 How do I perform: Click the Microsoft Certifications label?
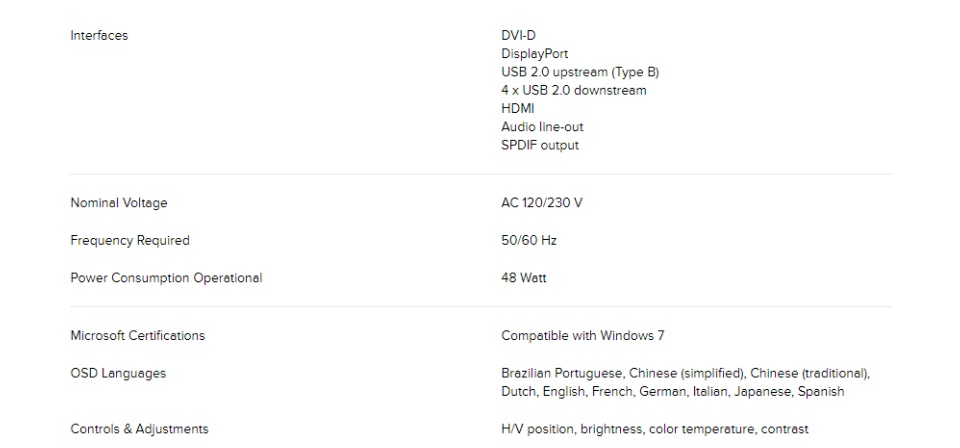pyautogui.click(x=138, y=335)
